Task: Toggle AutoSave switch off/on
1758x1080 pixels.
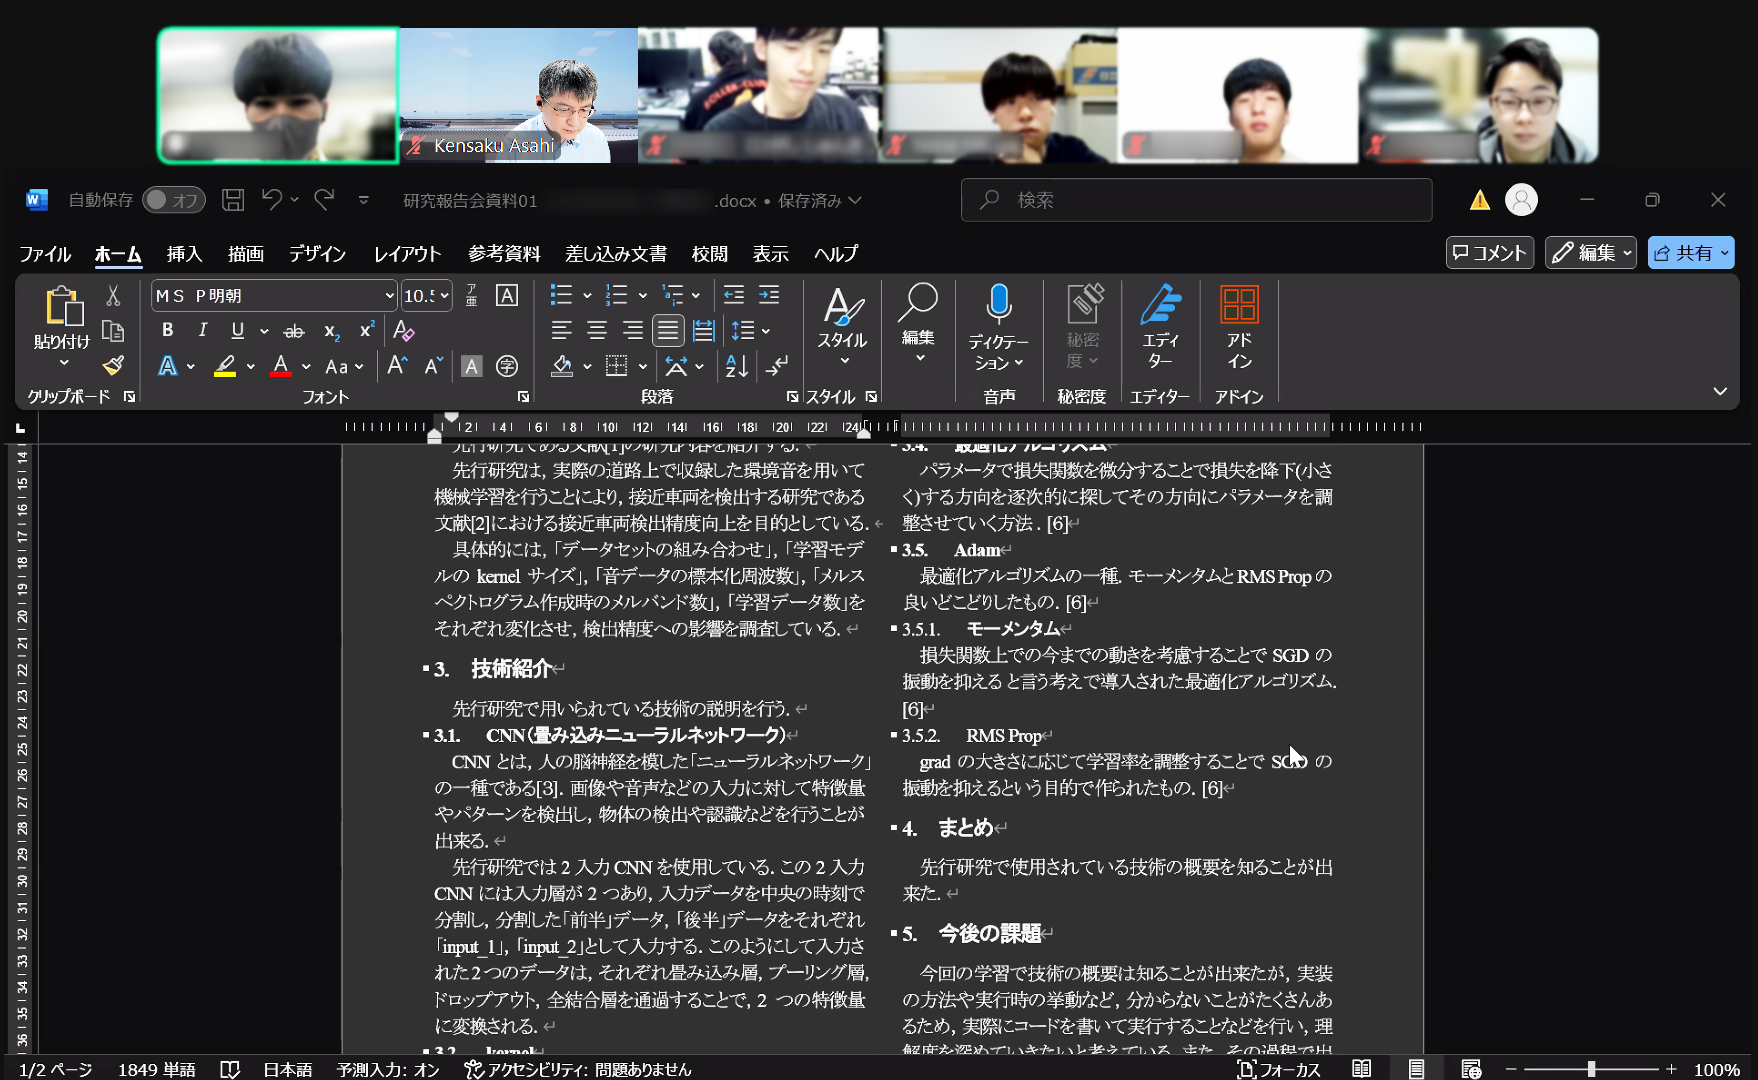Action: point(174,200)
